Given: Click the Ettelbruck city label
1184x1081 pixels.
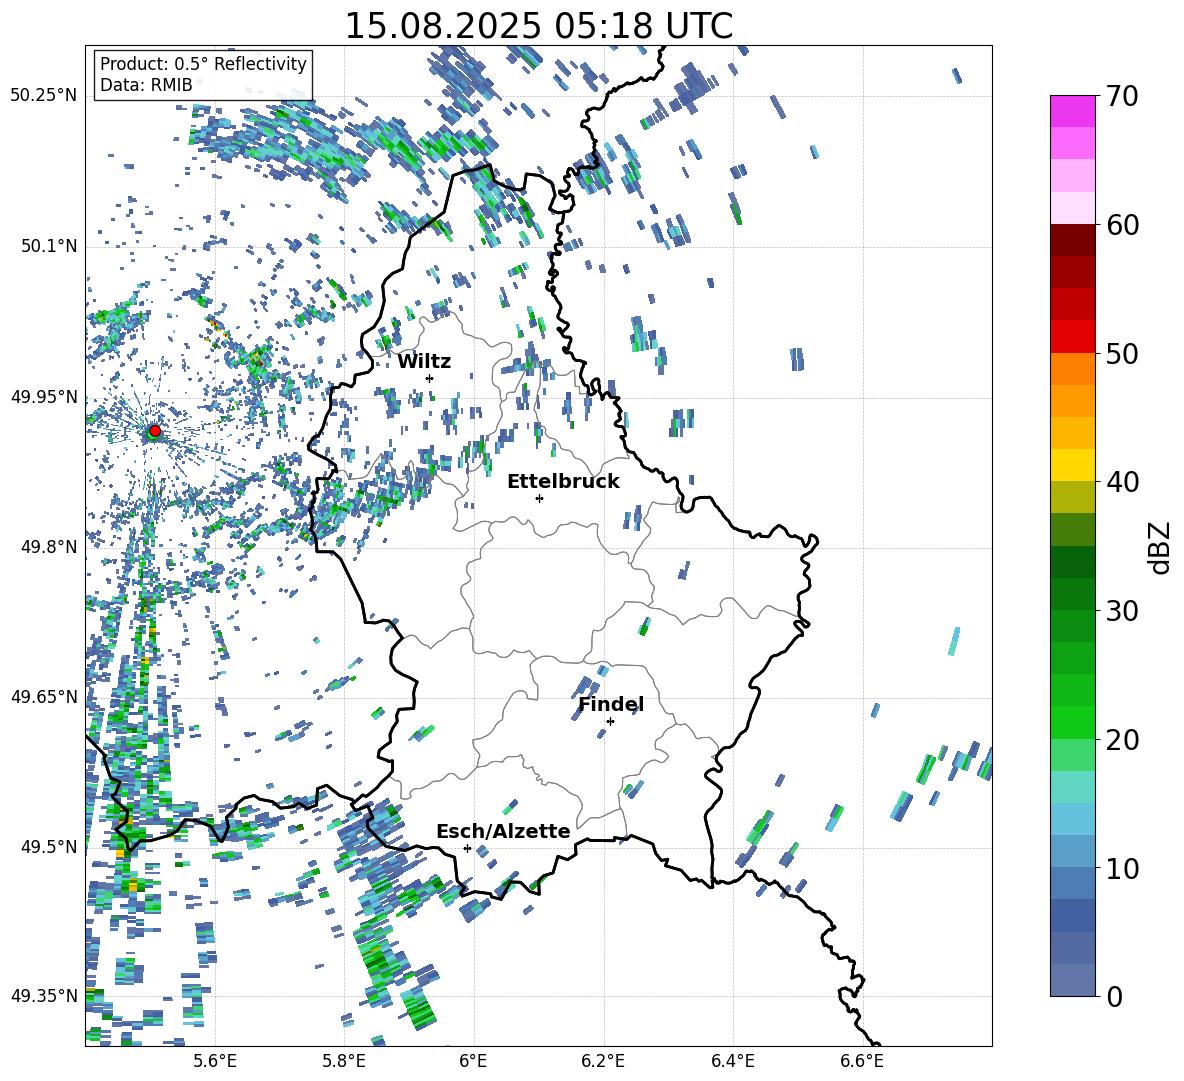Looking at the screenshot, I should 563,482.
